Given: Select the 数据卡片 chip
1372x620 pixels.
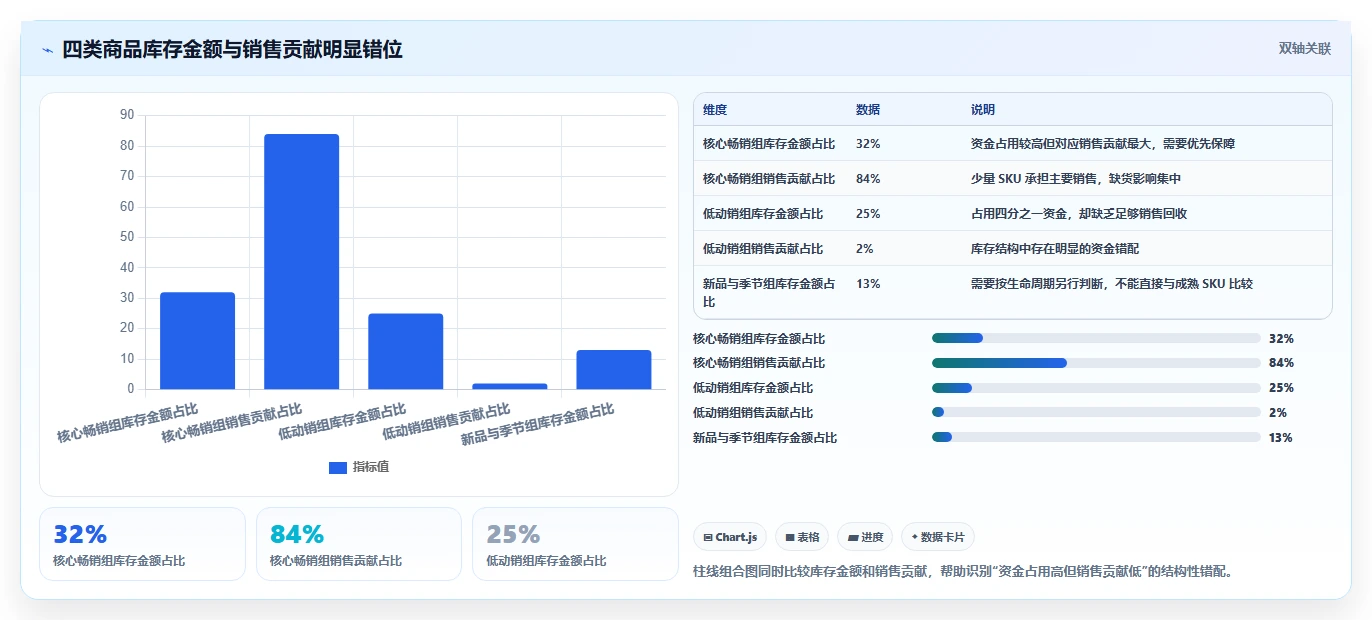Looking at the screenshot, I should (x=937, y=537).
